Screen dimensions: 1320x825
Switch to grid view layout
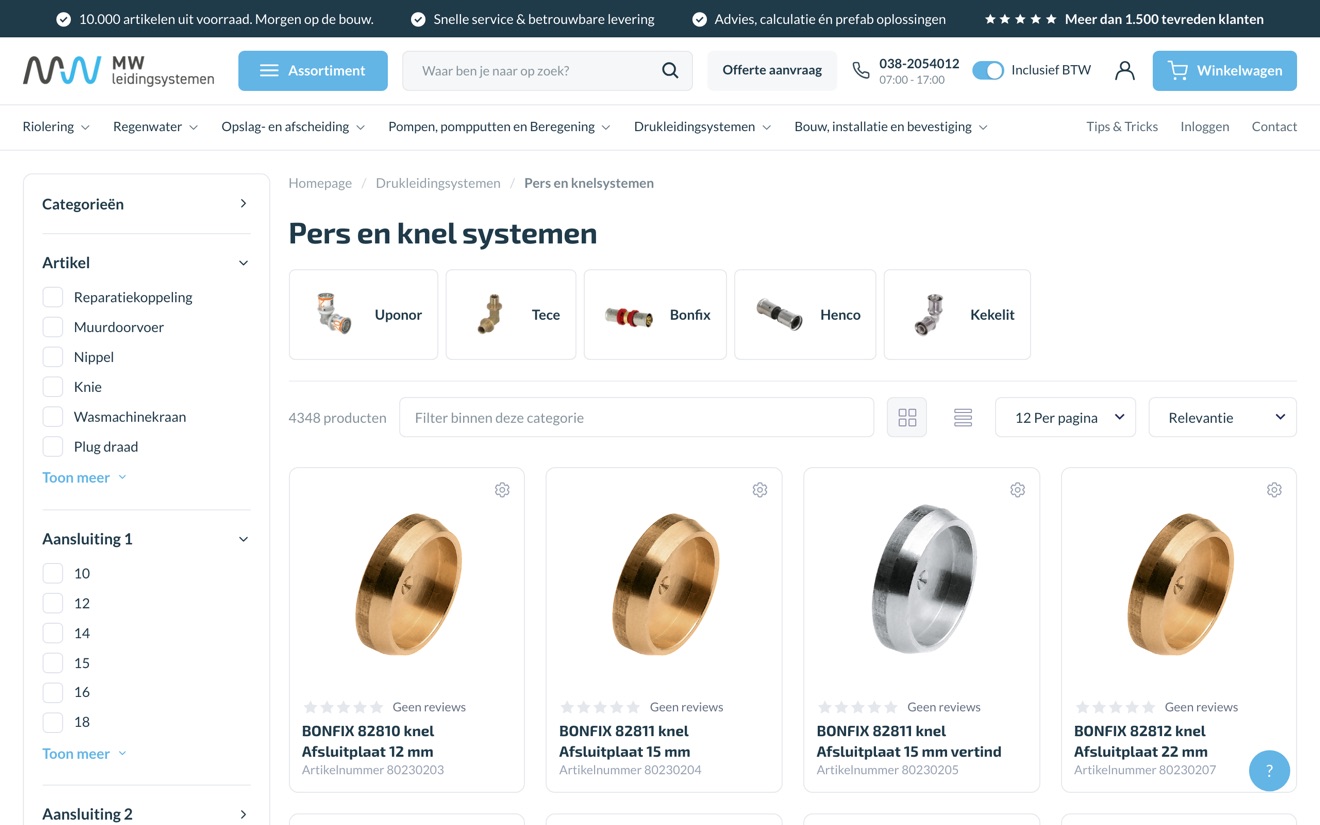907,417
